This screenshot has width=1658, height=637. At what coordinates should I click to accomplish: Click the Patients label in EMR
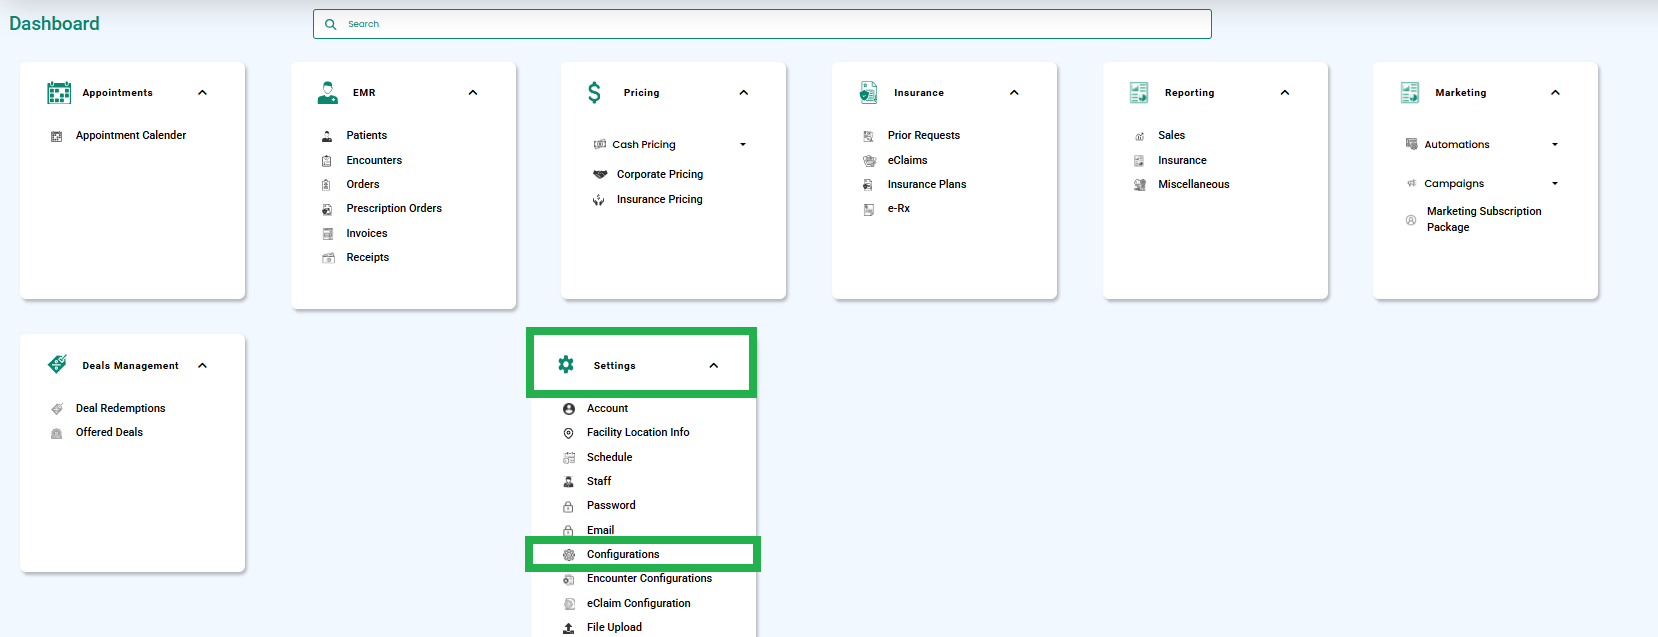click(x=367, y=136)
